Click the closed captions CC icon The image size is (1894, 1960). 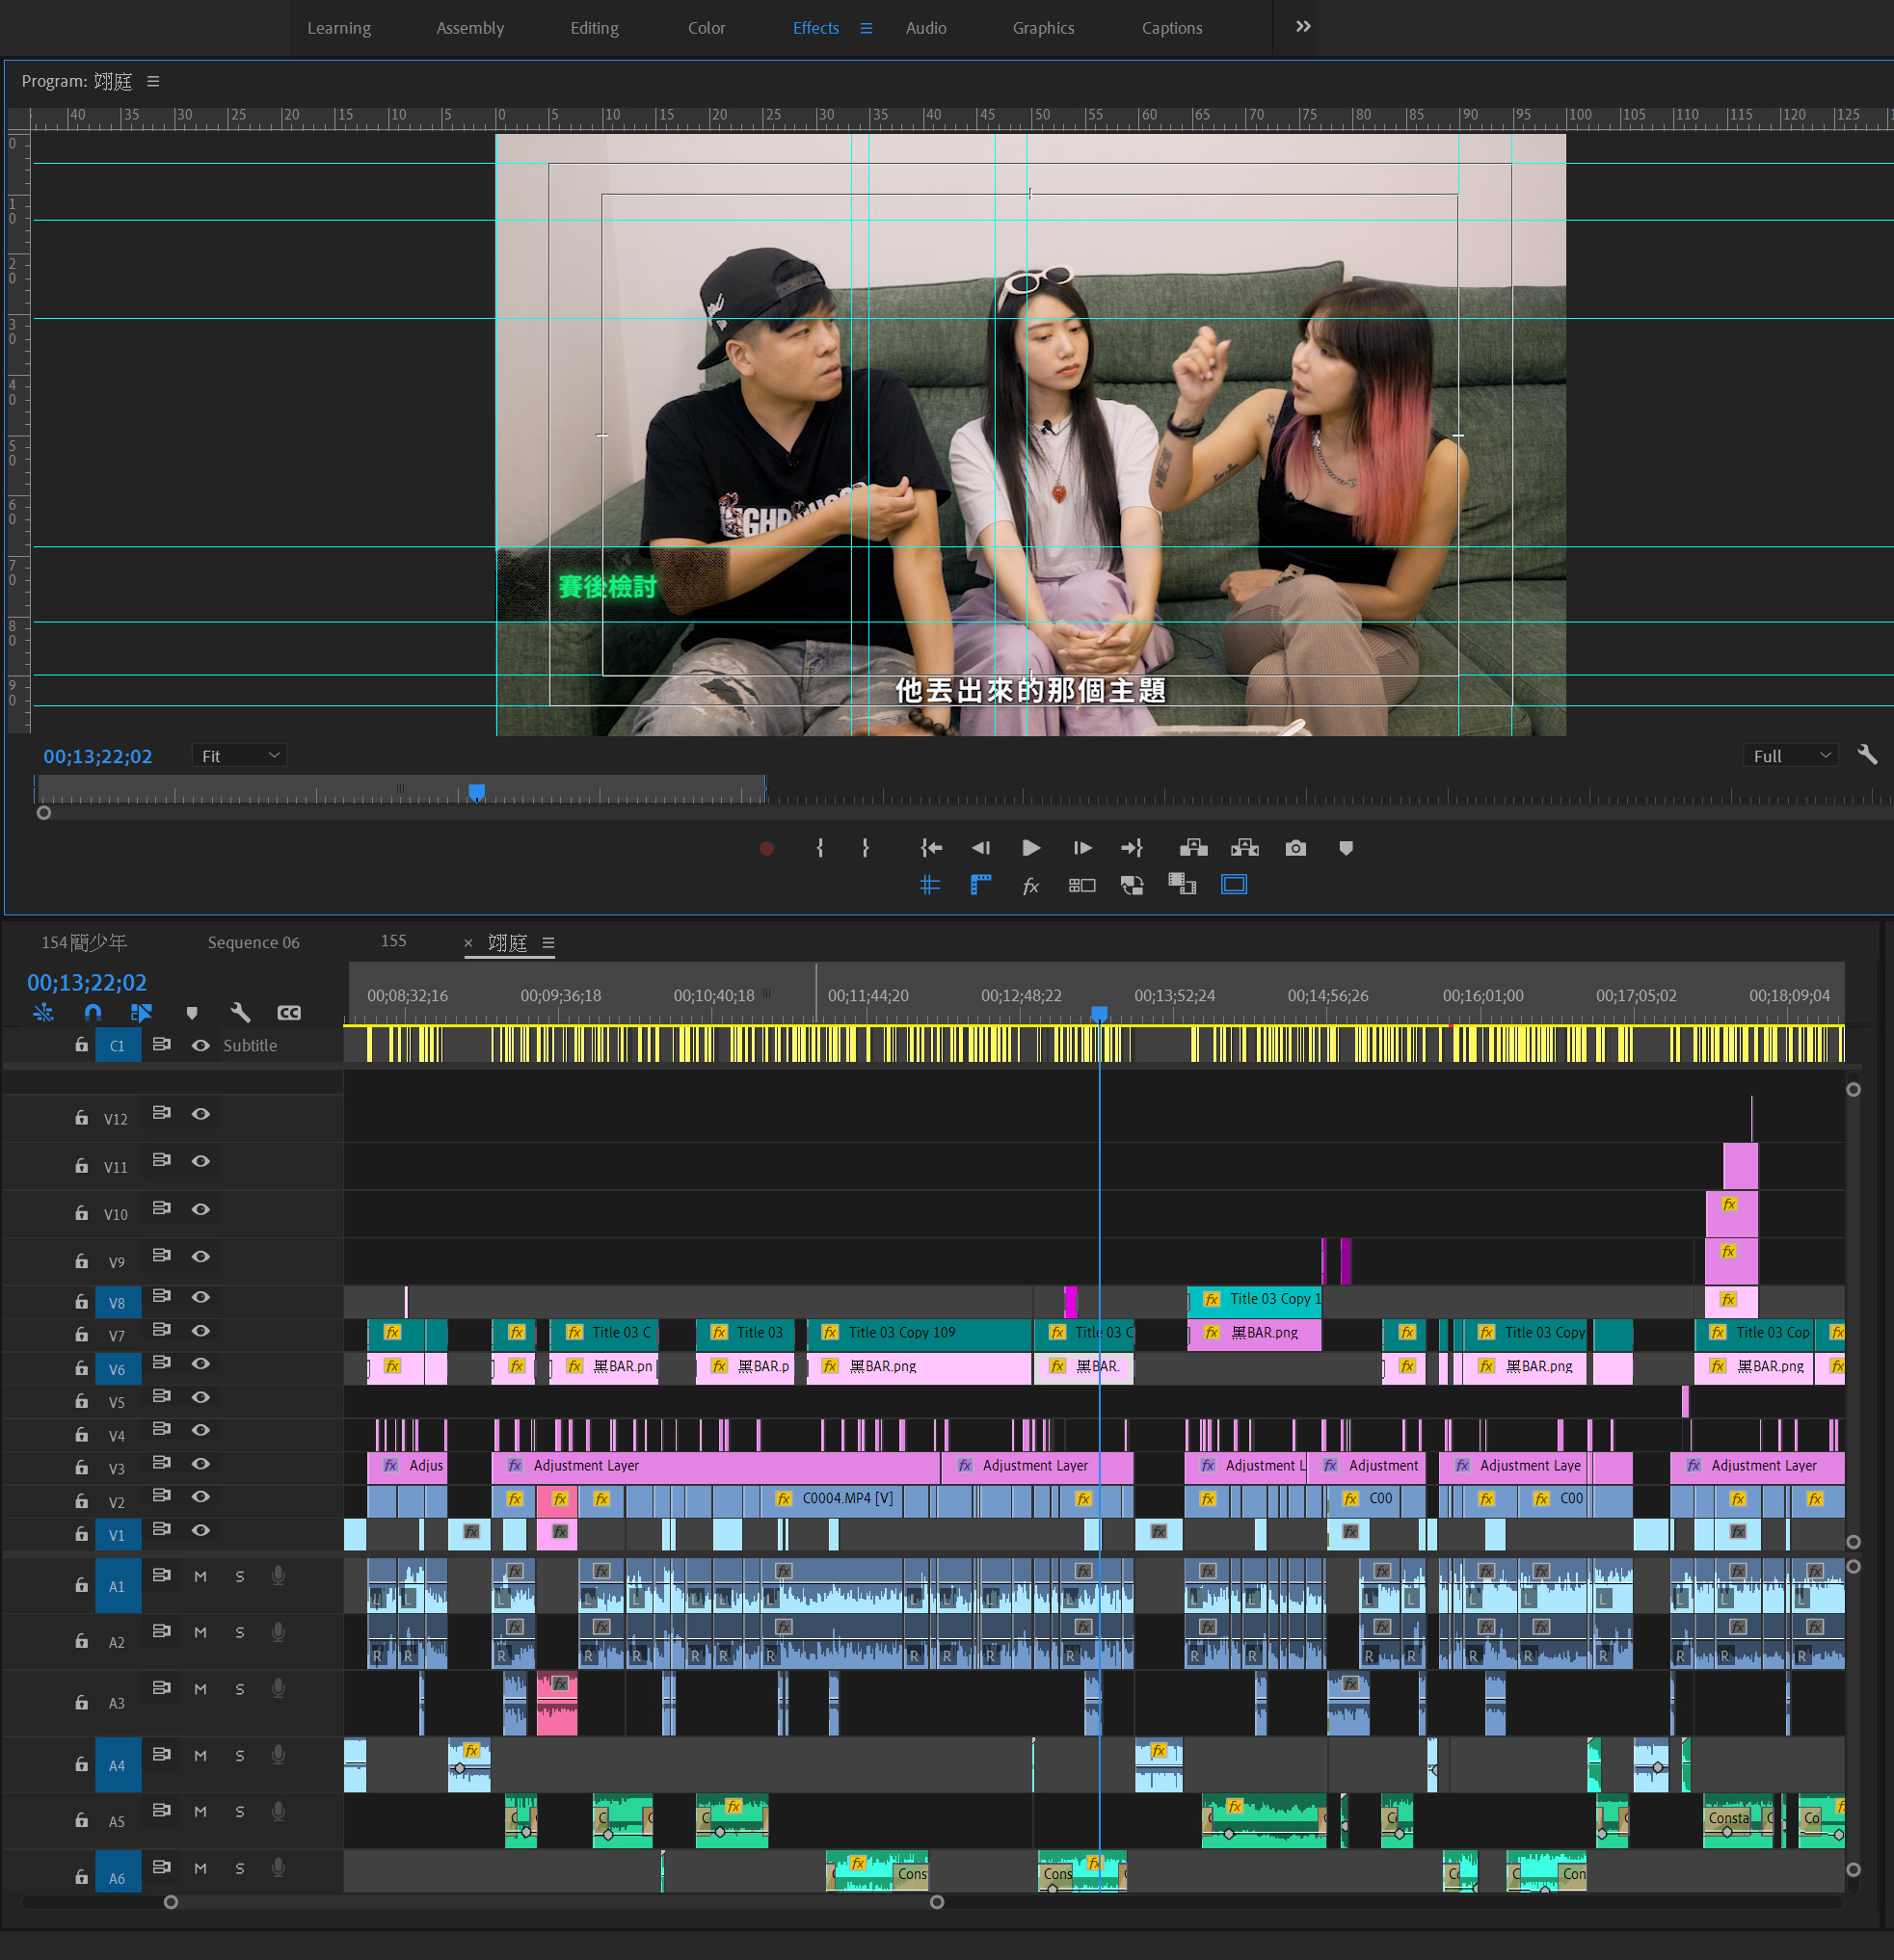click(x=289, y=1012)
